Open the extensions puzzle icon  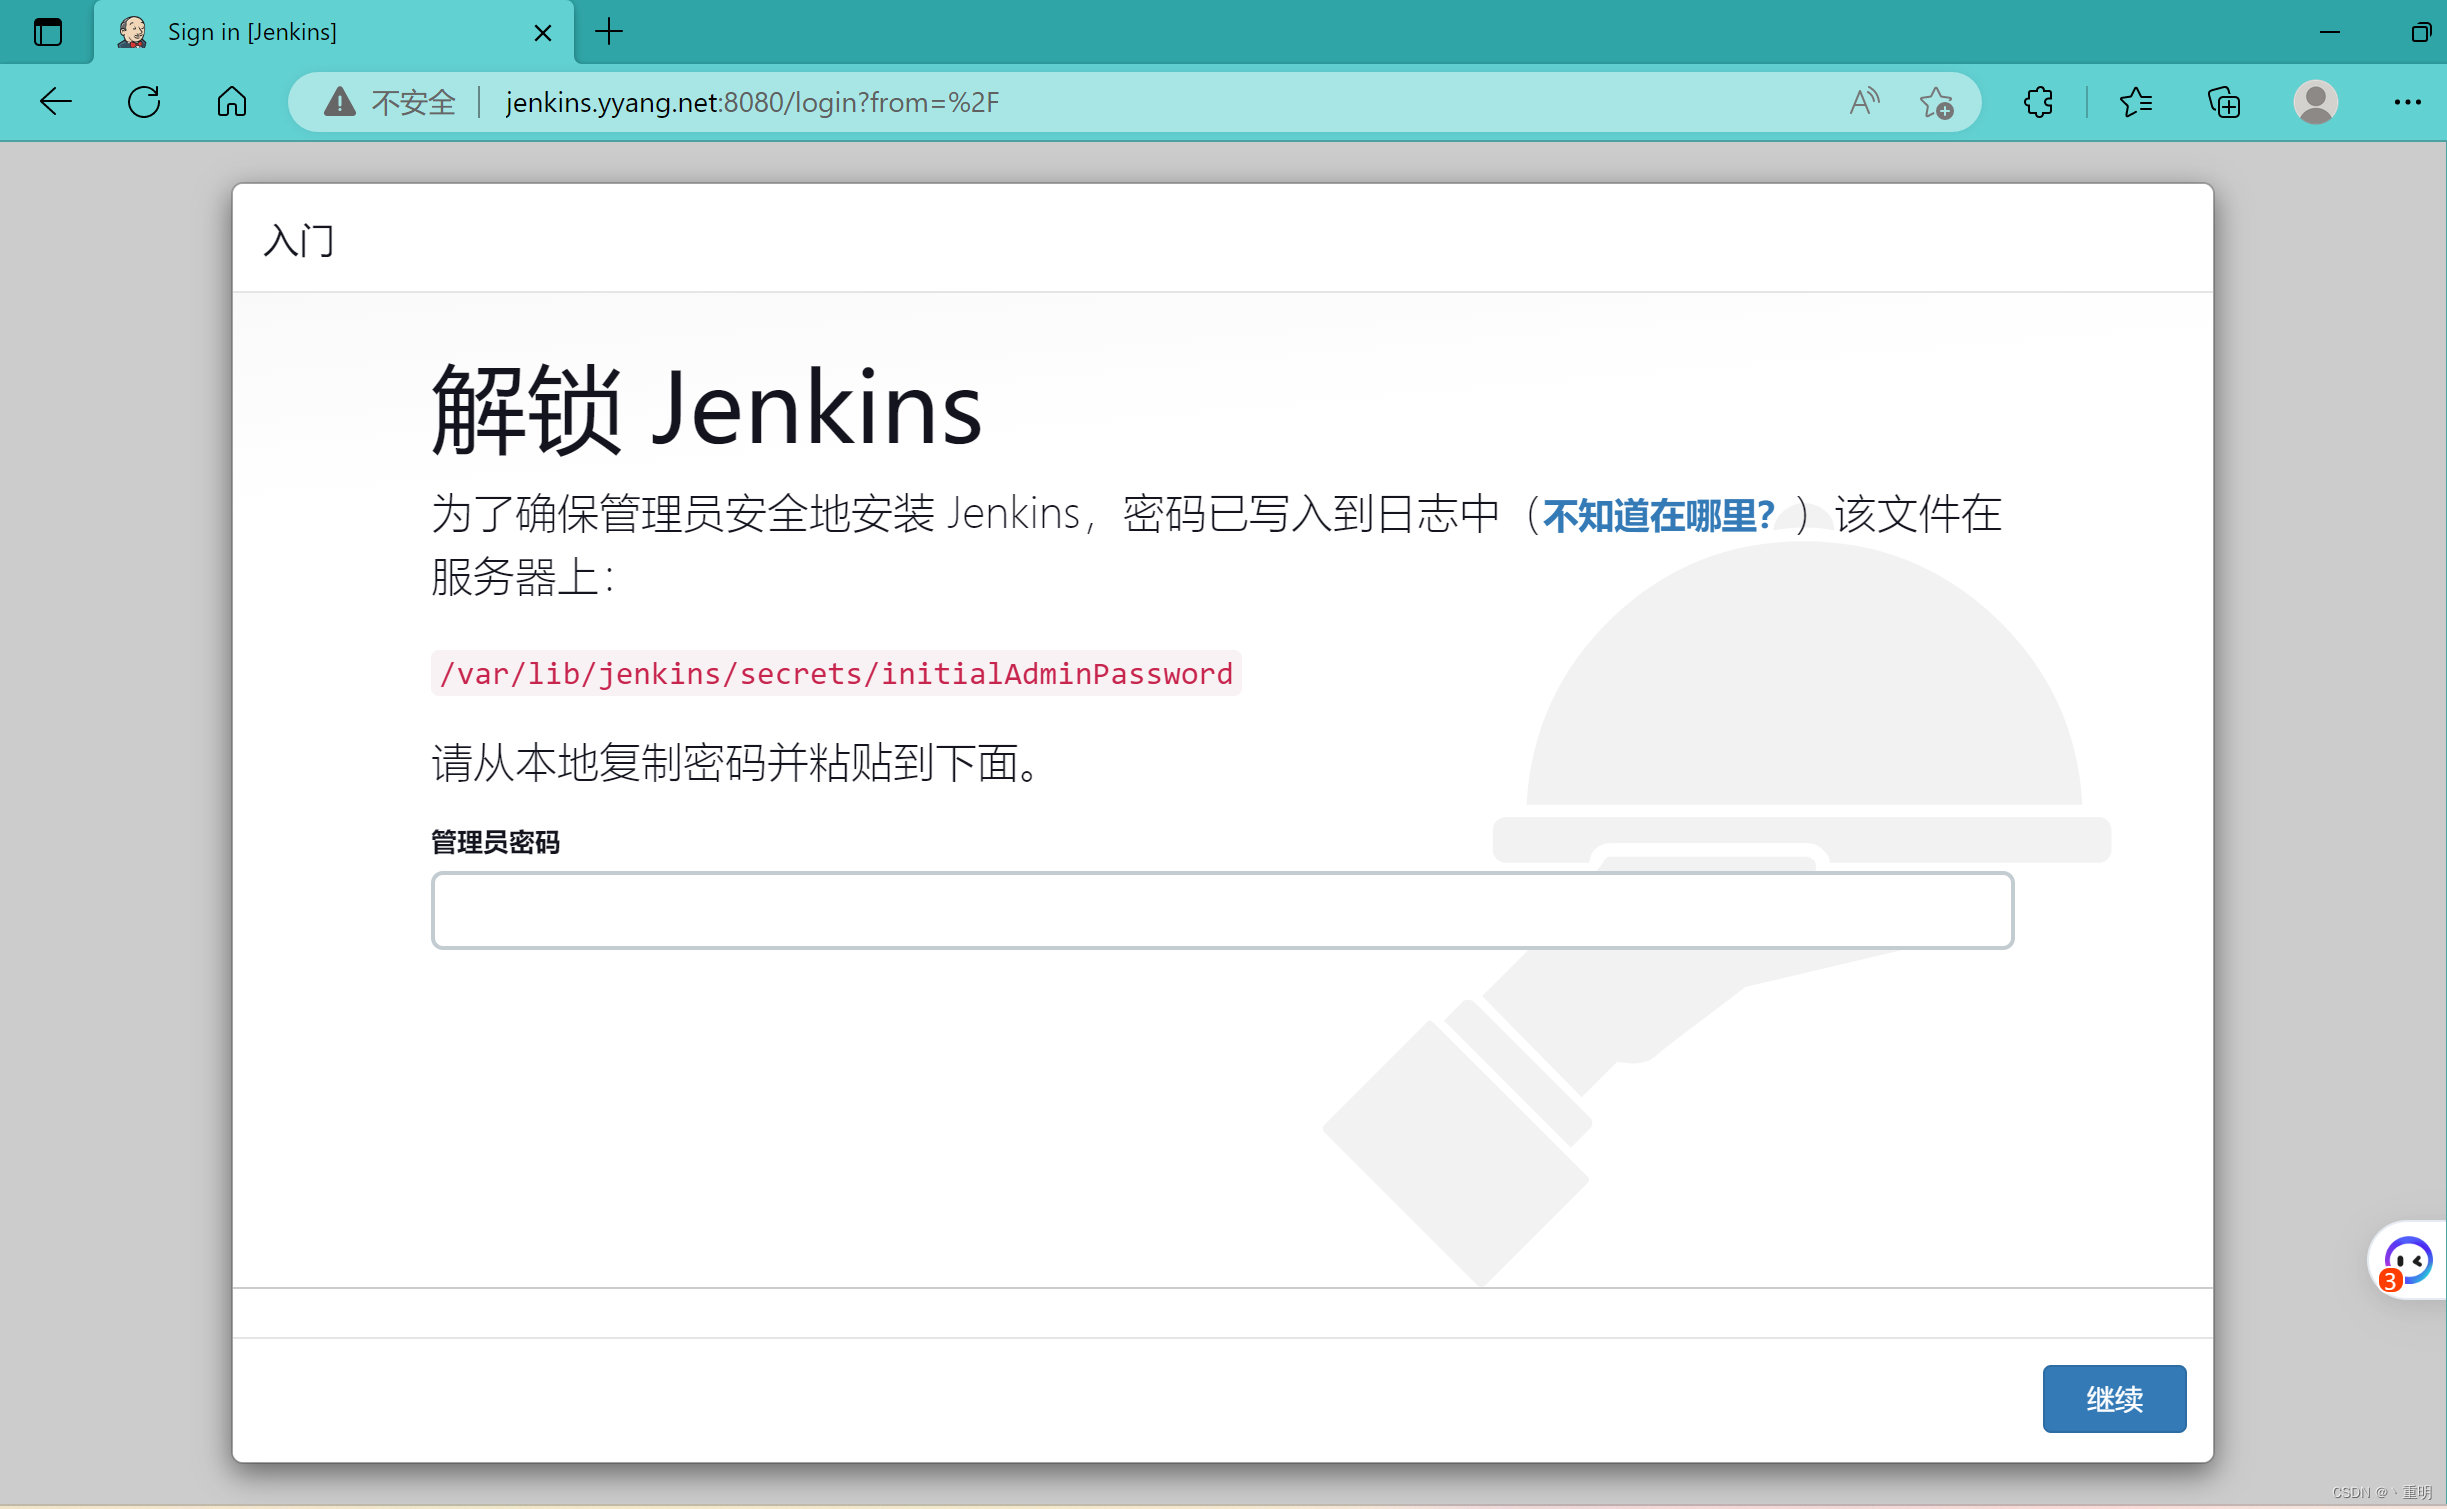click(x=2038, y=101)
